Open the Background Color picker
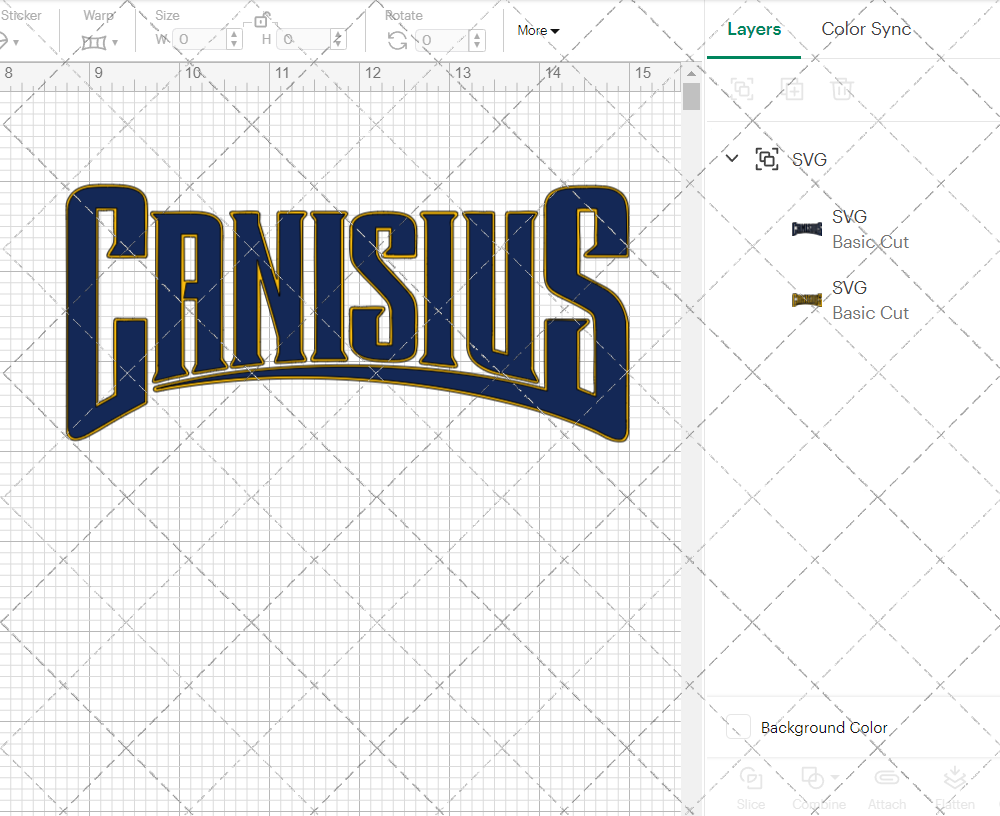Screen dimensions: 1000x816 pos(737,728)
